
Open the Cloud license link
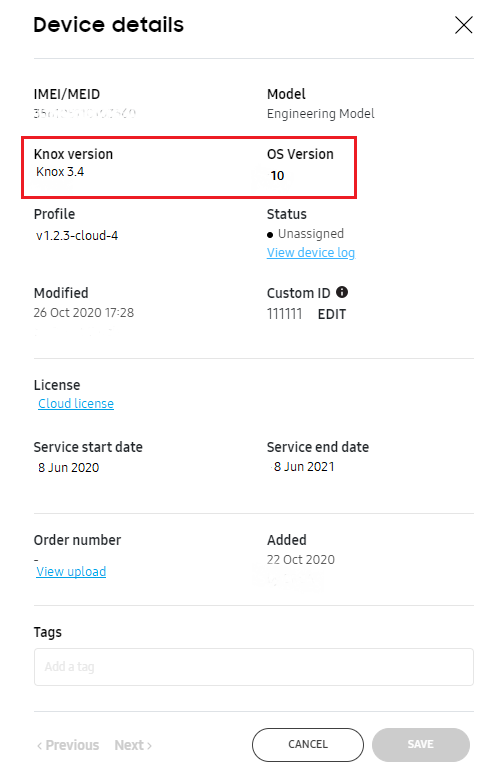pos(76,403)
